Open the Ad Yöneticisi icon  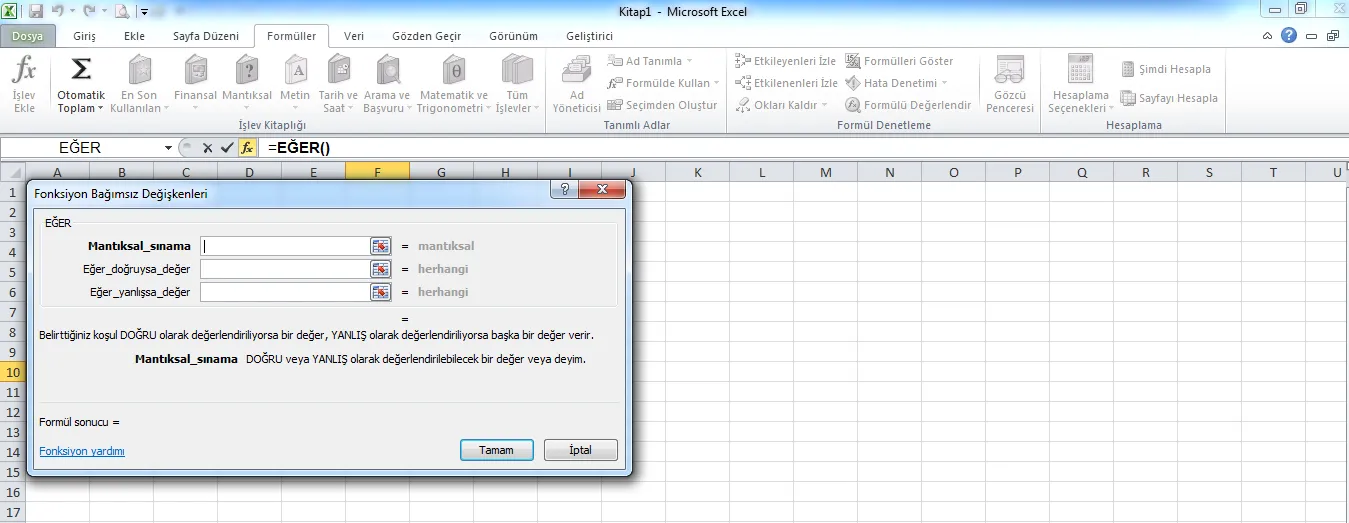(x=576, y=73)
